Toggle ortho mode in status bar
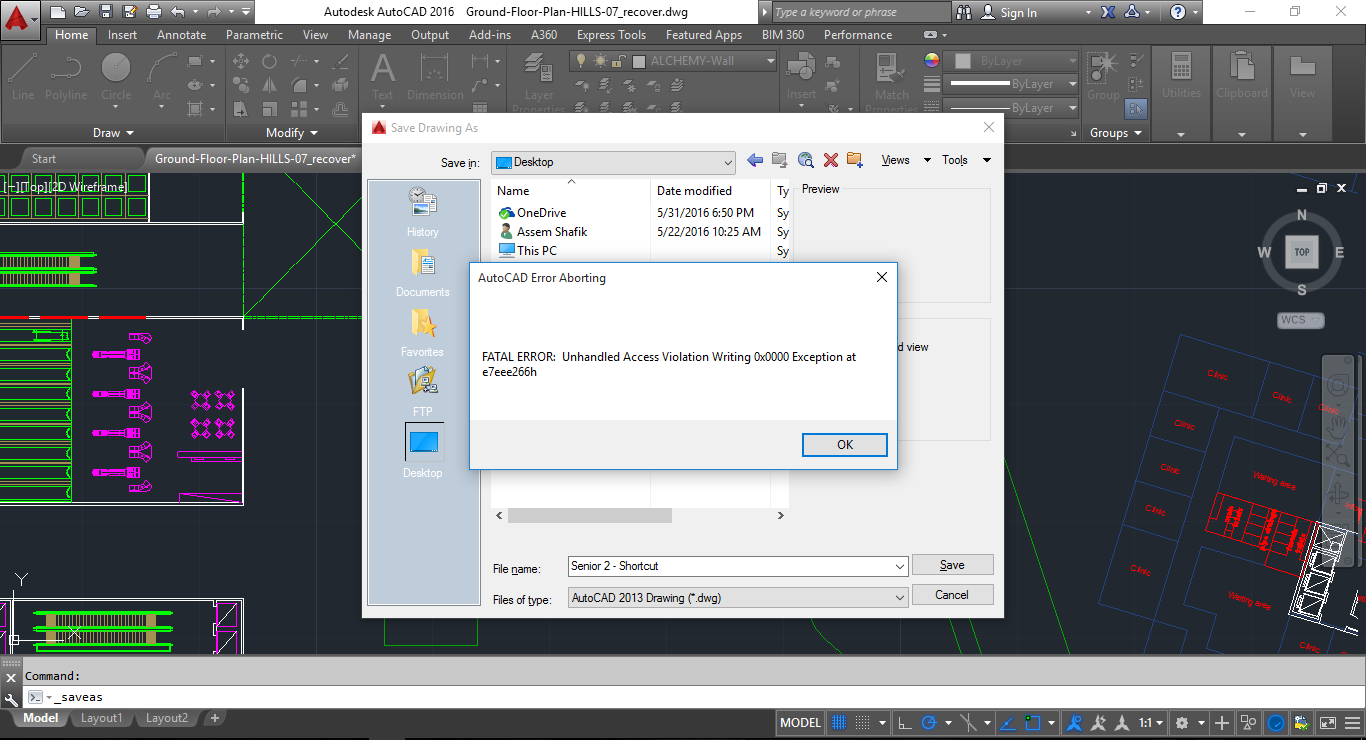This screenshot has height=740, width=1366. (904, 722)
